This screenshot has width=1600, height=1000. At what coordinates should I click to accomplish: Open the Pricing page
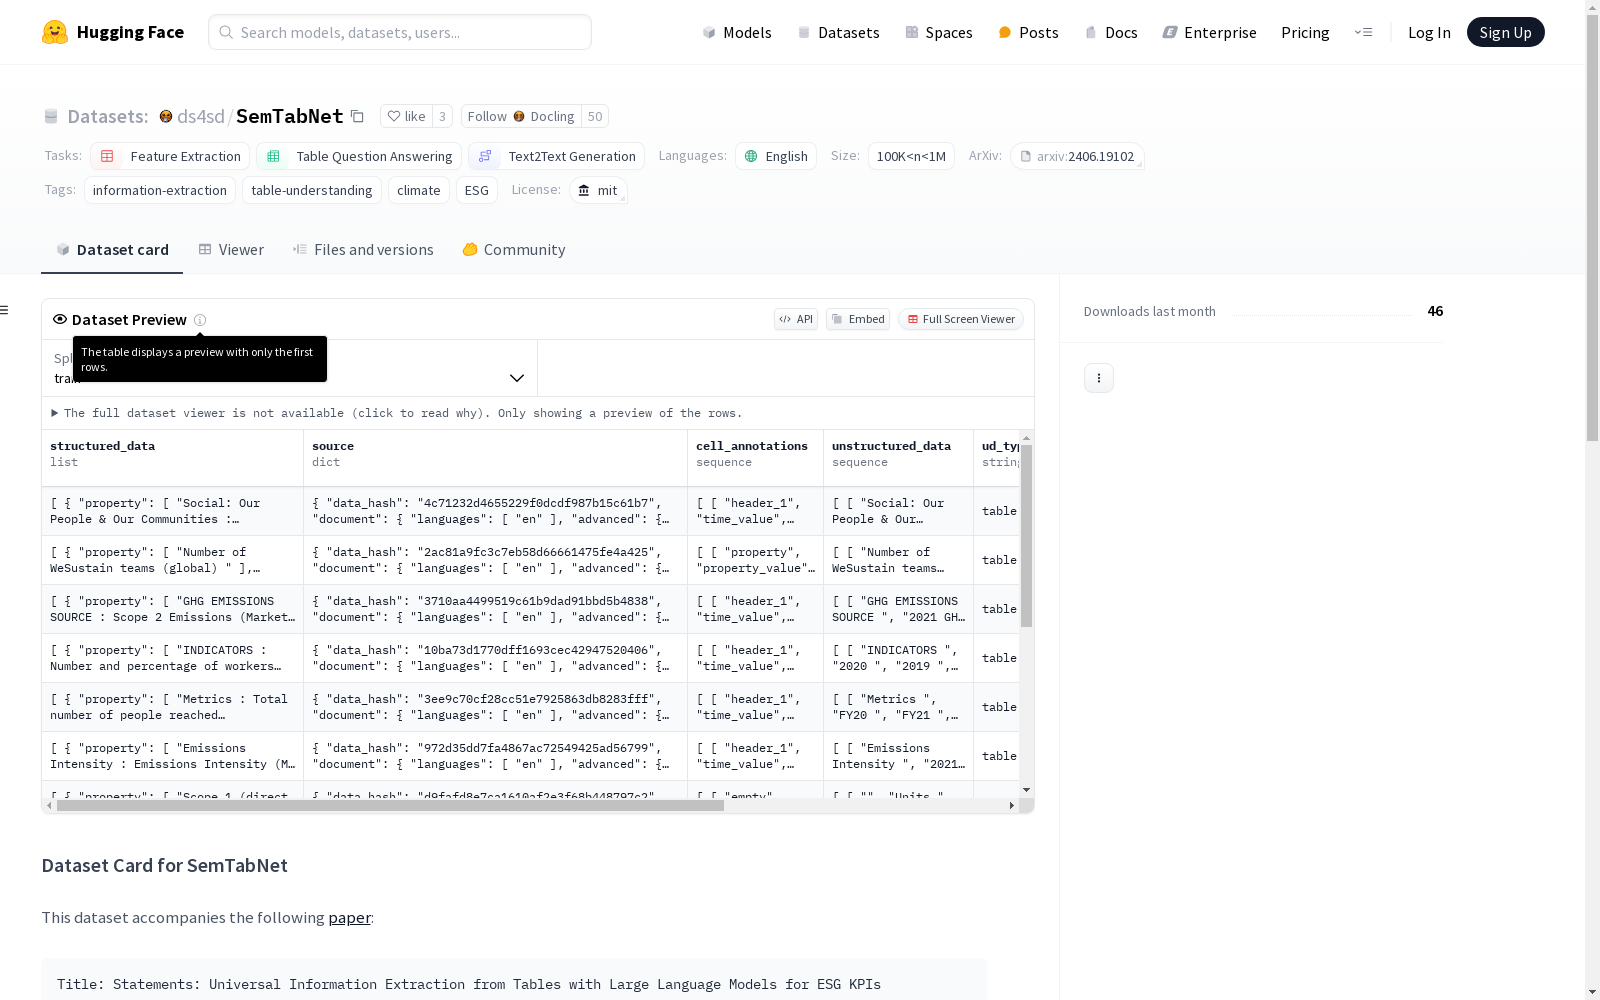[x=1305, y=32]
